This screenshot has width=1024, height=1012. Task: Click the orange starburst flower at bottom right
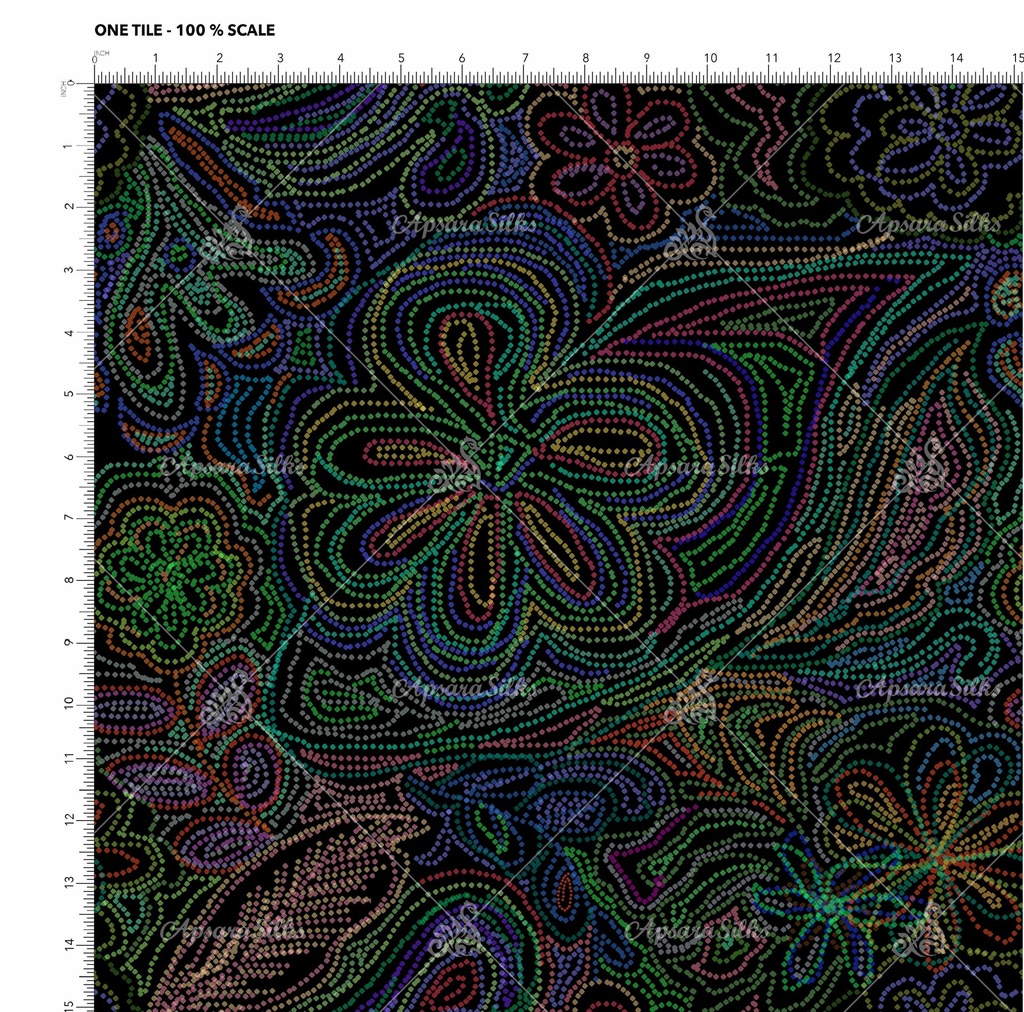tap(935, 858)
